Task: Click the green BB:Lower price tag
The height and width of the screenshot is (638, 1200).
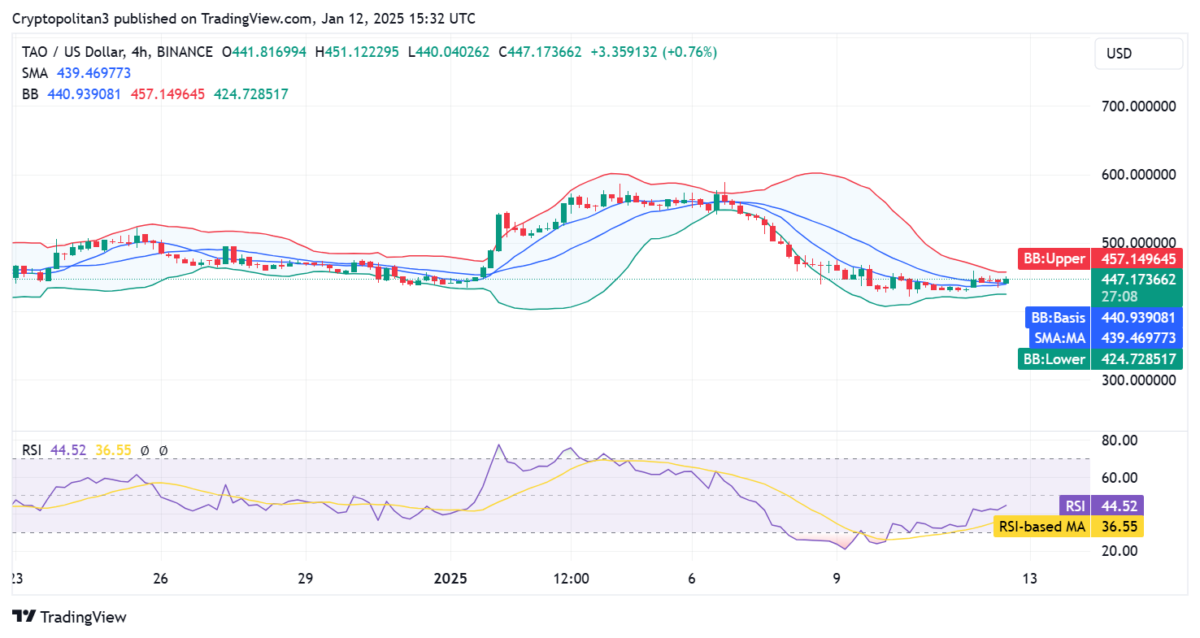Action: click(x=1054, y=359)
